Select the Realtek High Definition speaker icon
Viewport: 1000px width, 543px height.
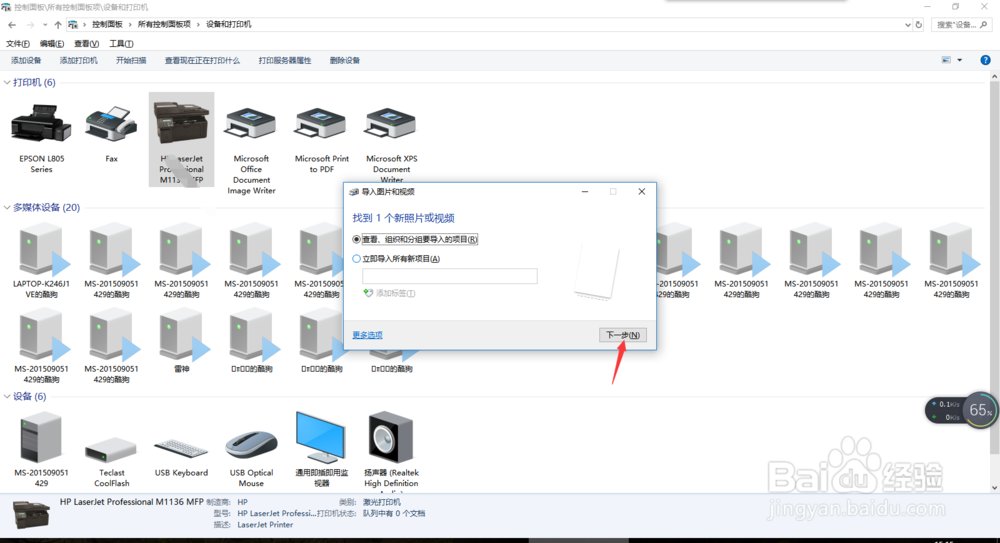click(x=391, y=437)
